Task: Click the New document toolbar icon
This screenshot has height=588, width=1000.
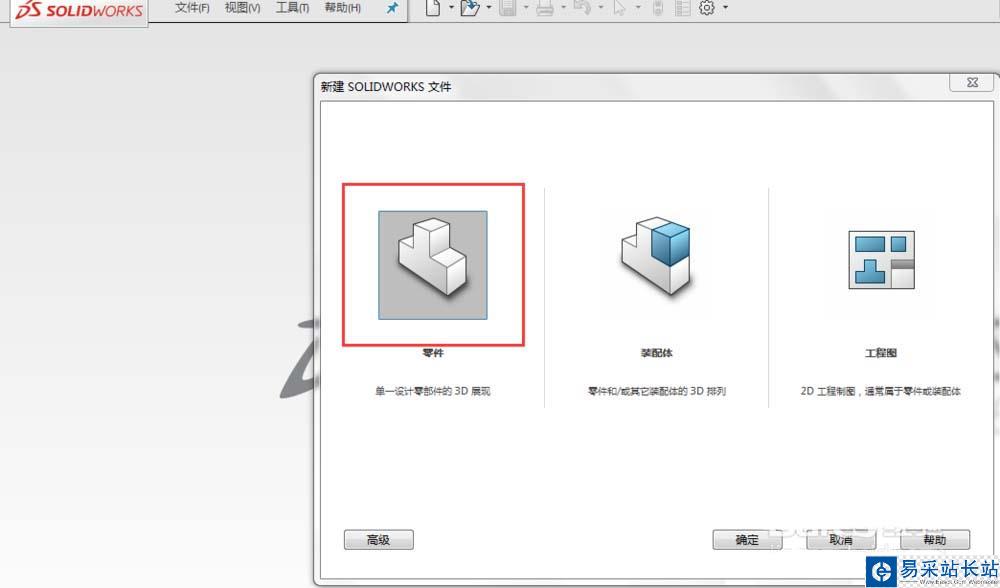Action: (x=433, y=8)
